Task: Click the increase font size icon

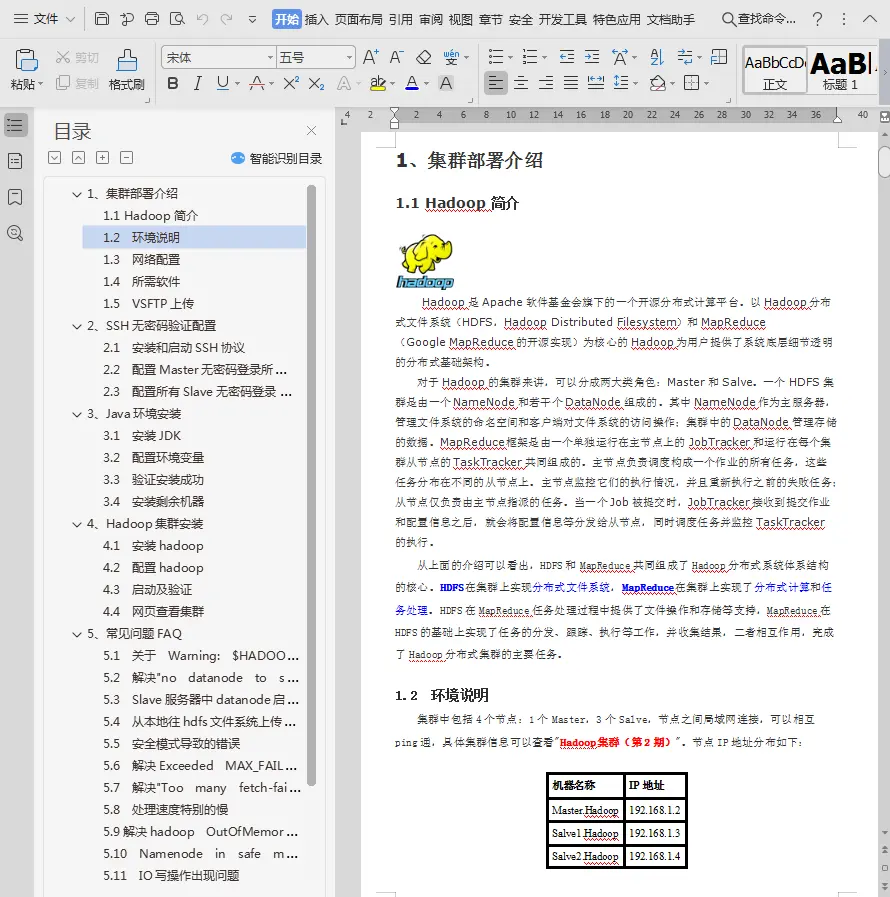Action: tap(370, 58)
